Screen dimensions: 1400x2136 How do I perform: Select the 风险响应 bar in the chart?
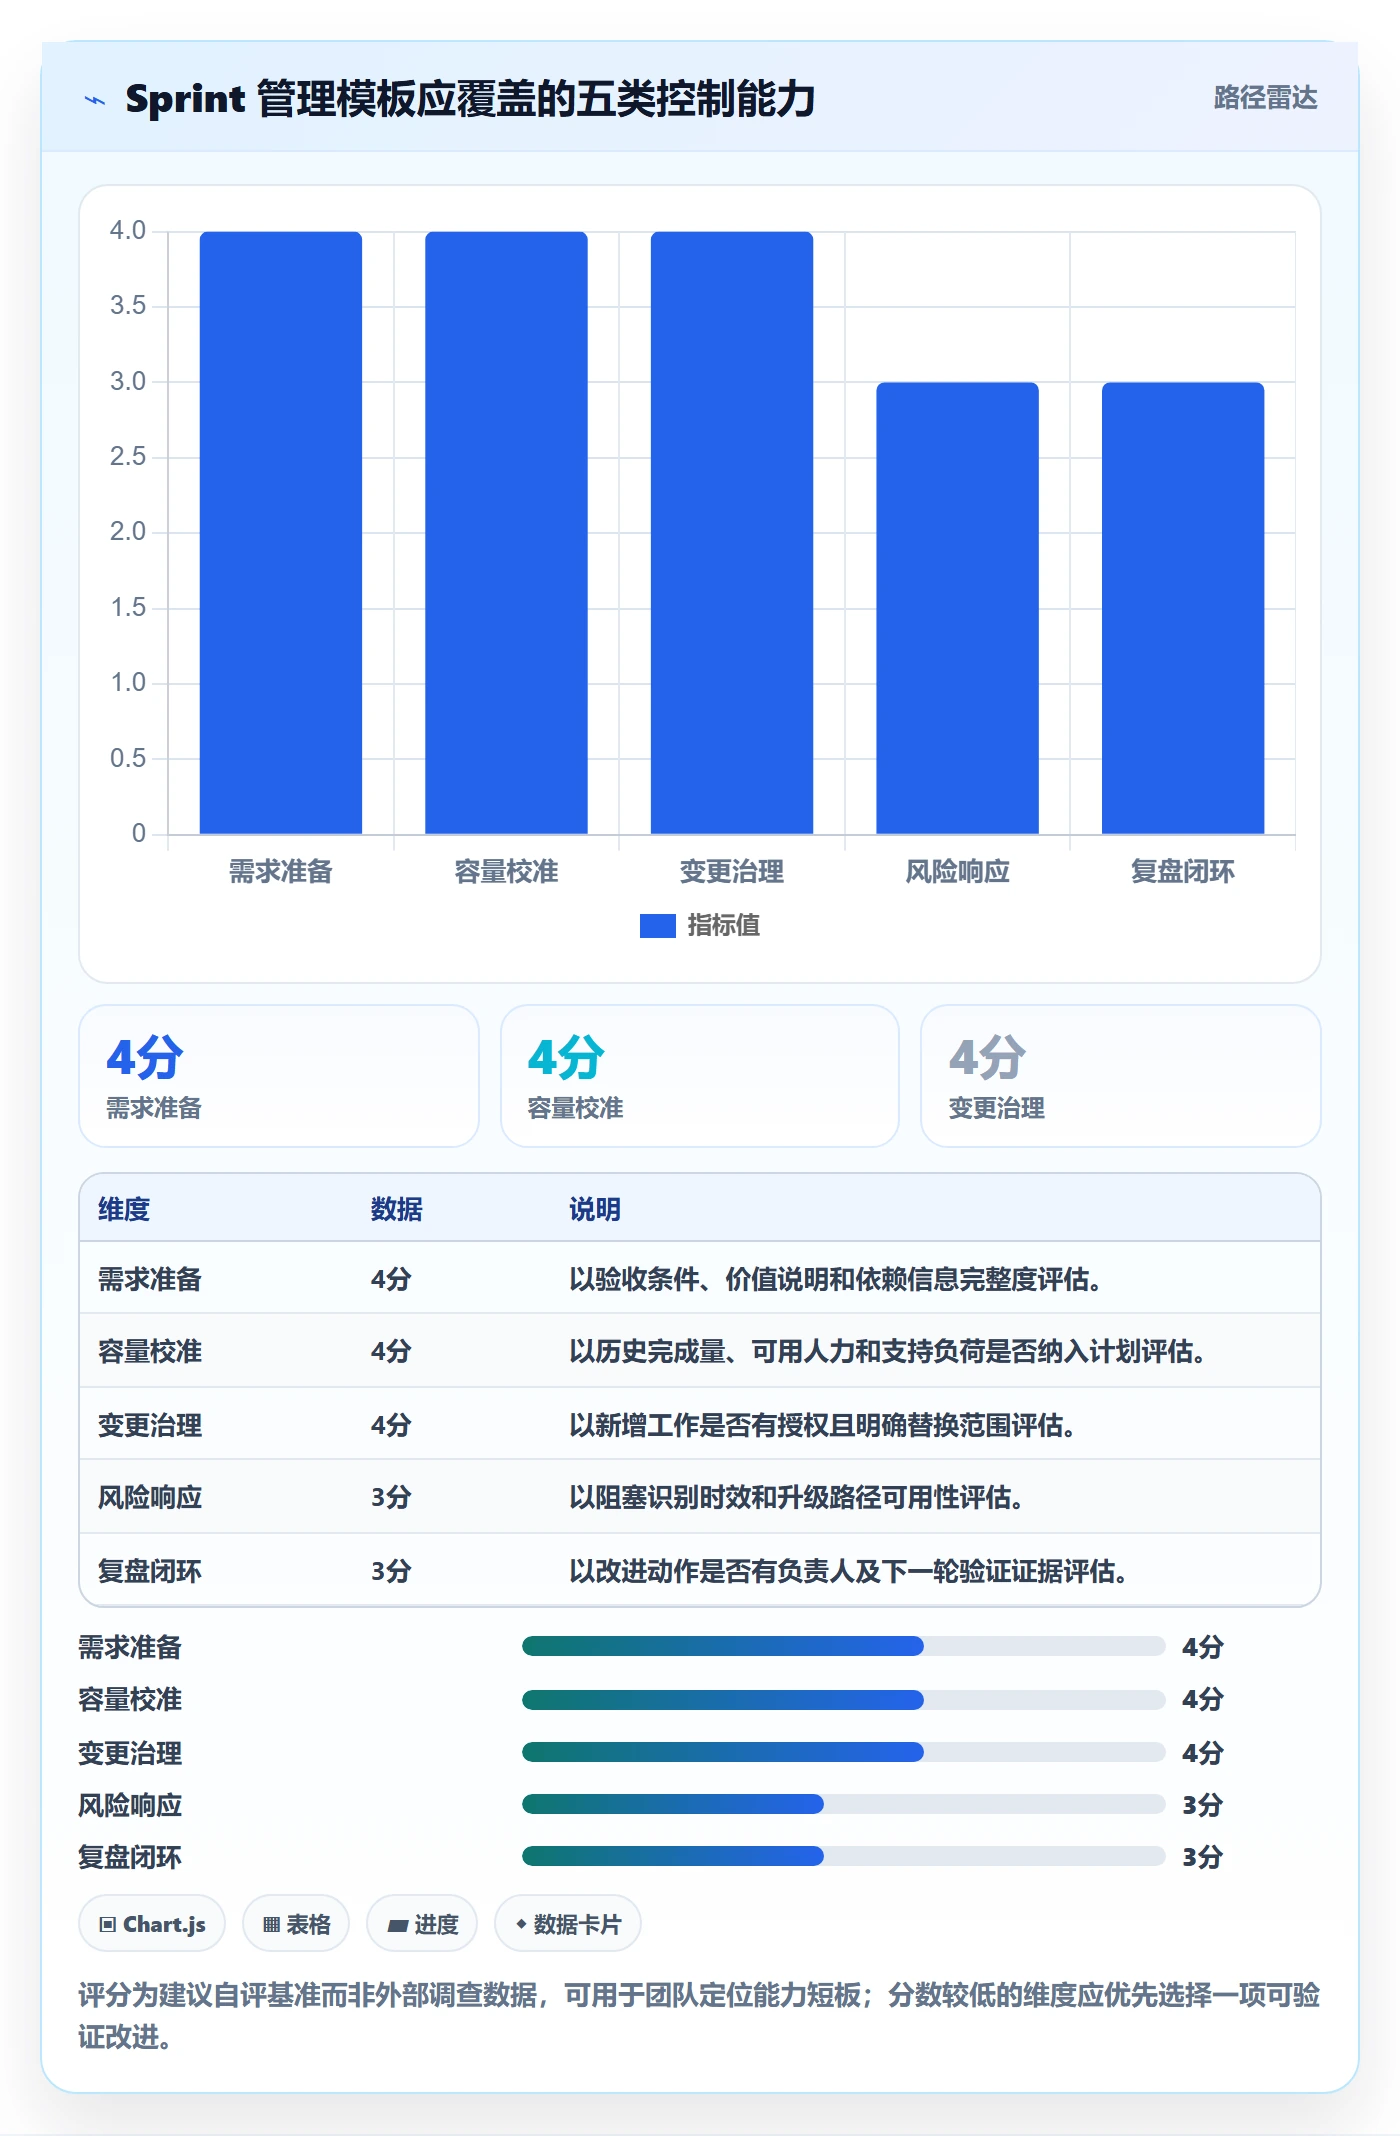pos(957,608)
